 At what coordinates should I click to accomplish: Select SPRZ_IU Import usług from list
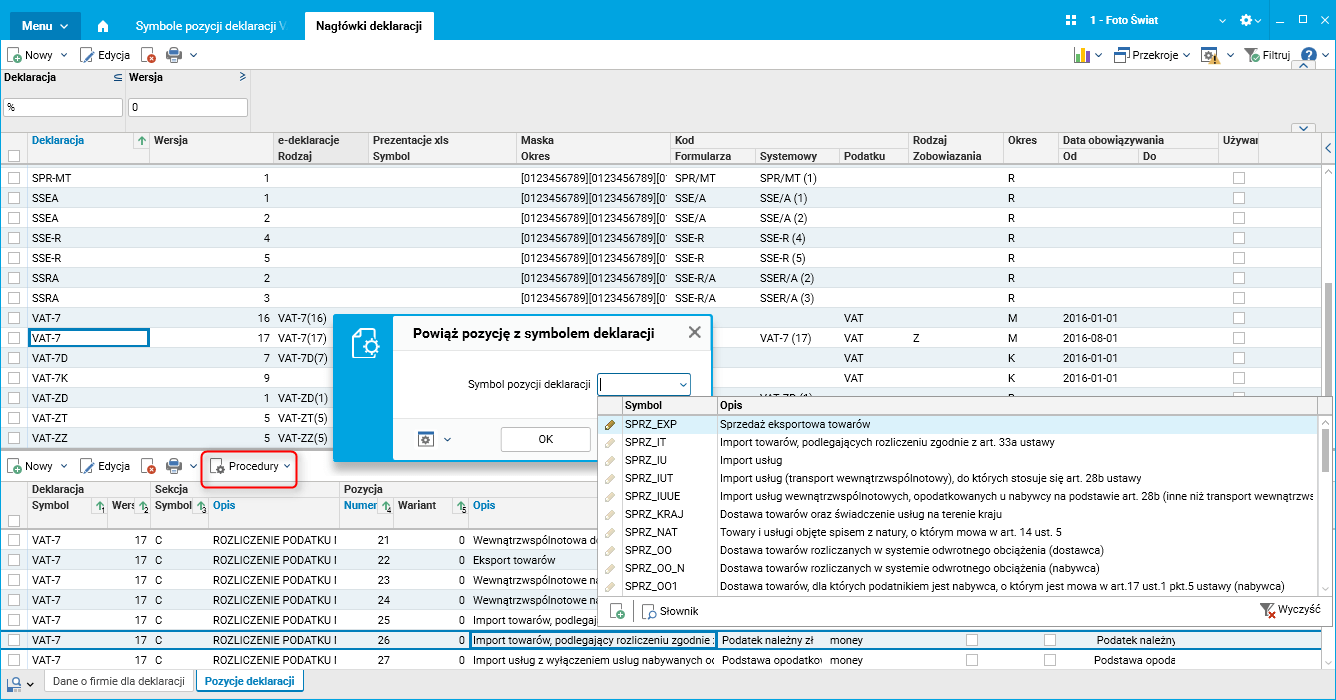point(645,460)
